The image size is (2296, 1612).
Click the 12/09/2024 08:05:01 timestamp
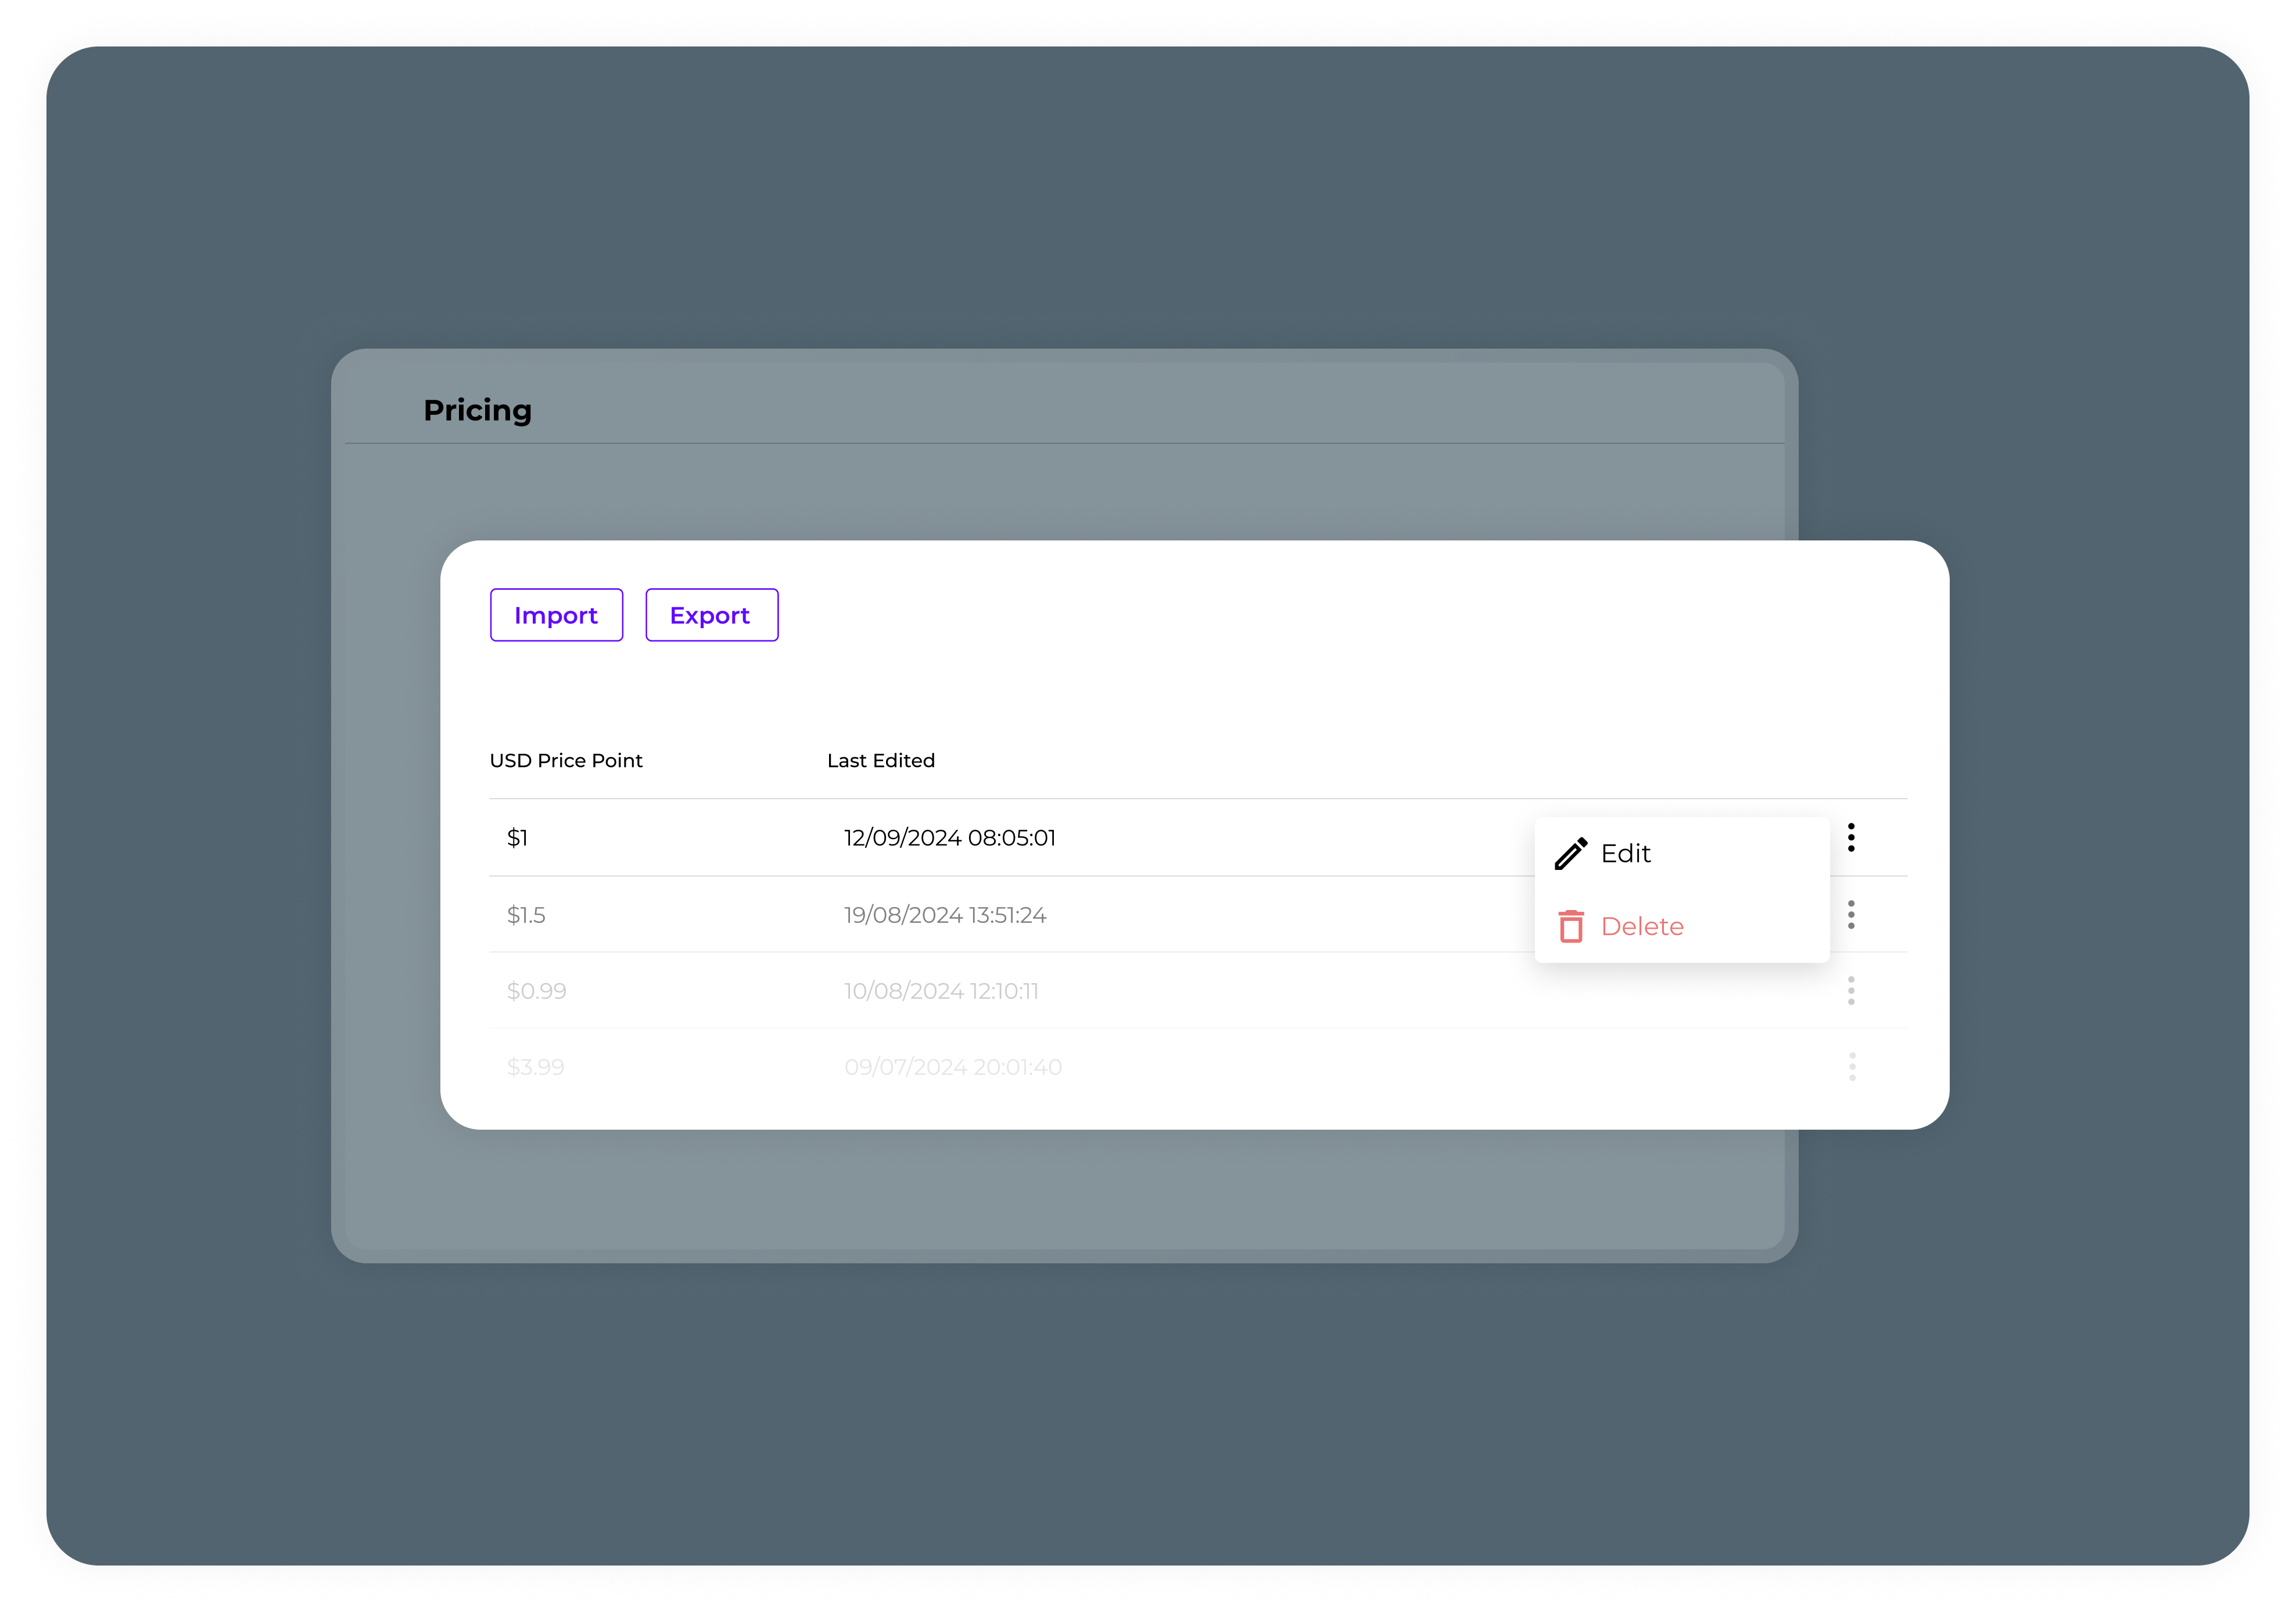[x=949, y=838]
